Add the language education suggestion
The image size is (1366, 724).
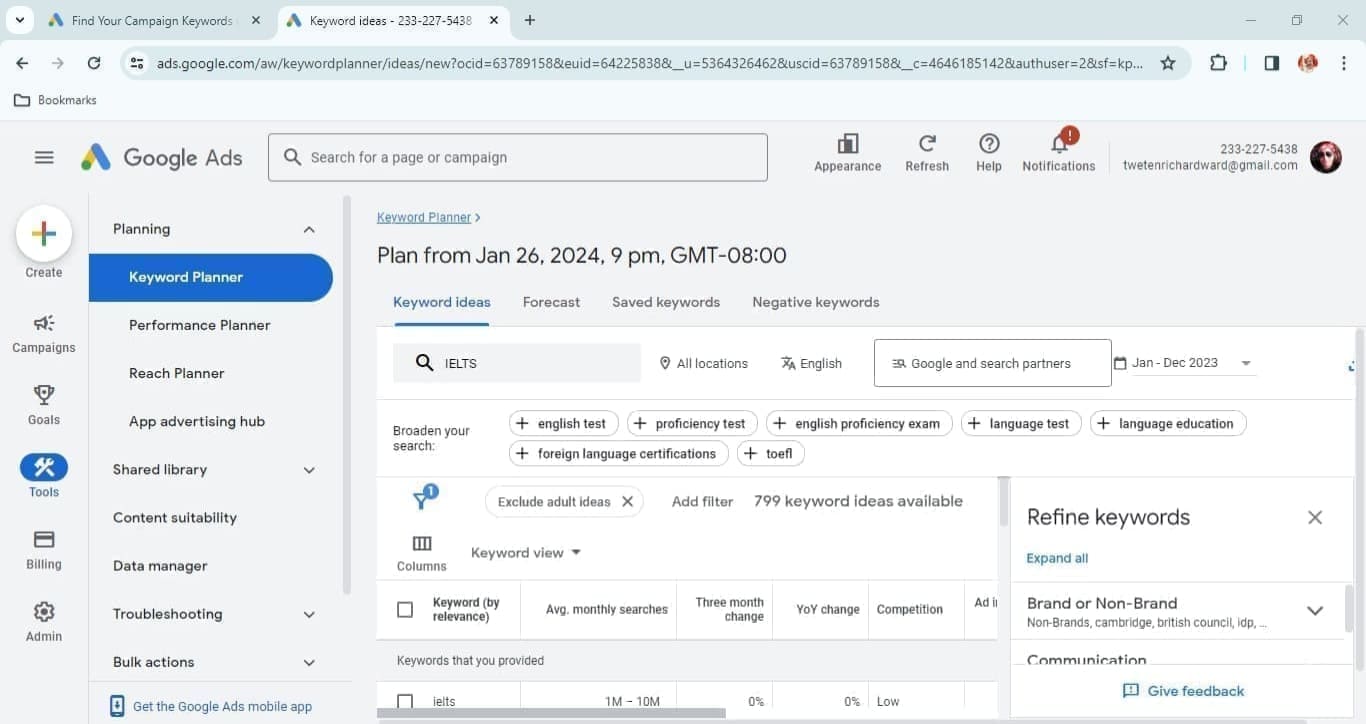pyautogui.click(x=1168, y=424)
